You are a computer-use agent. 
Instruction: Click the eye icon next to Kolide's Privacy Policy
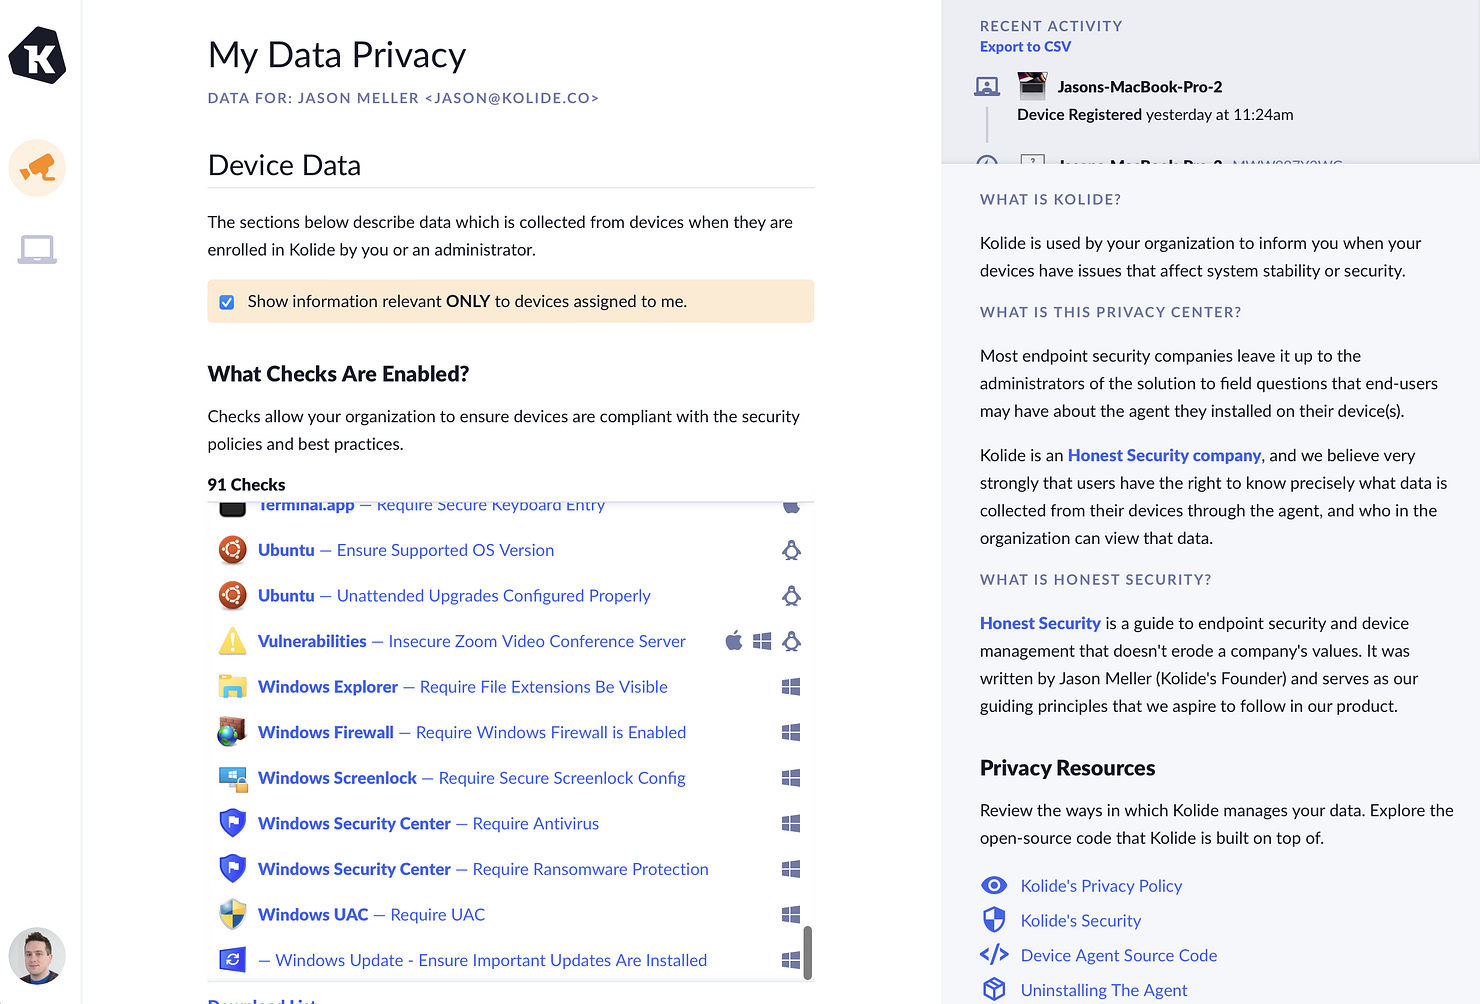coord(994,885)
